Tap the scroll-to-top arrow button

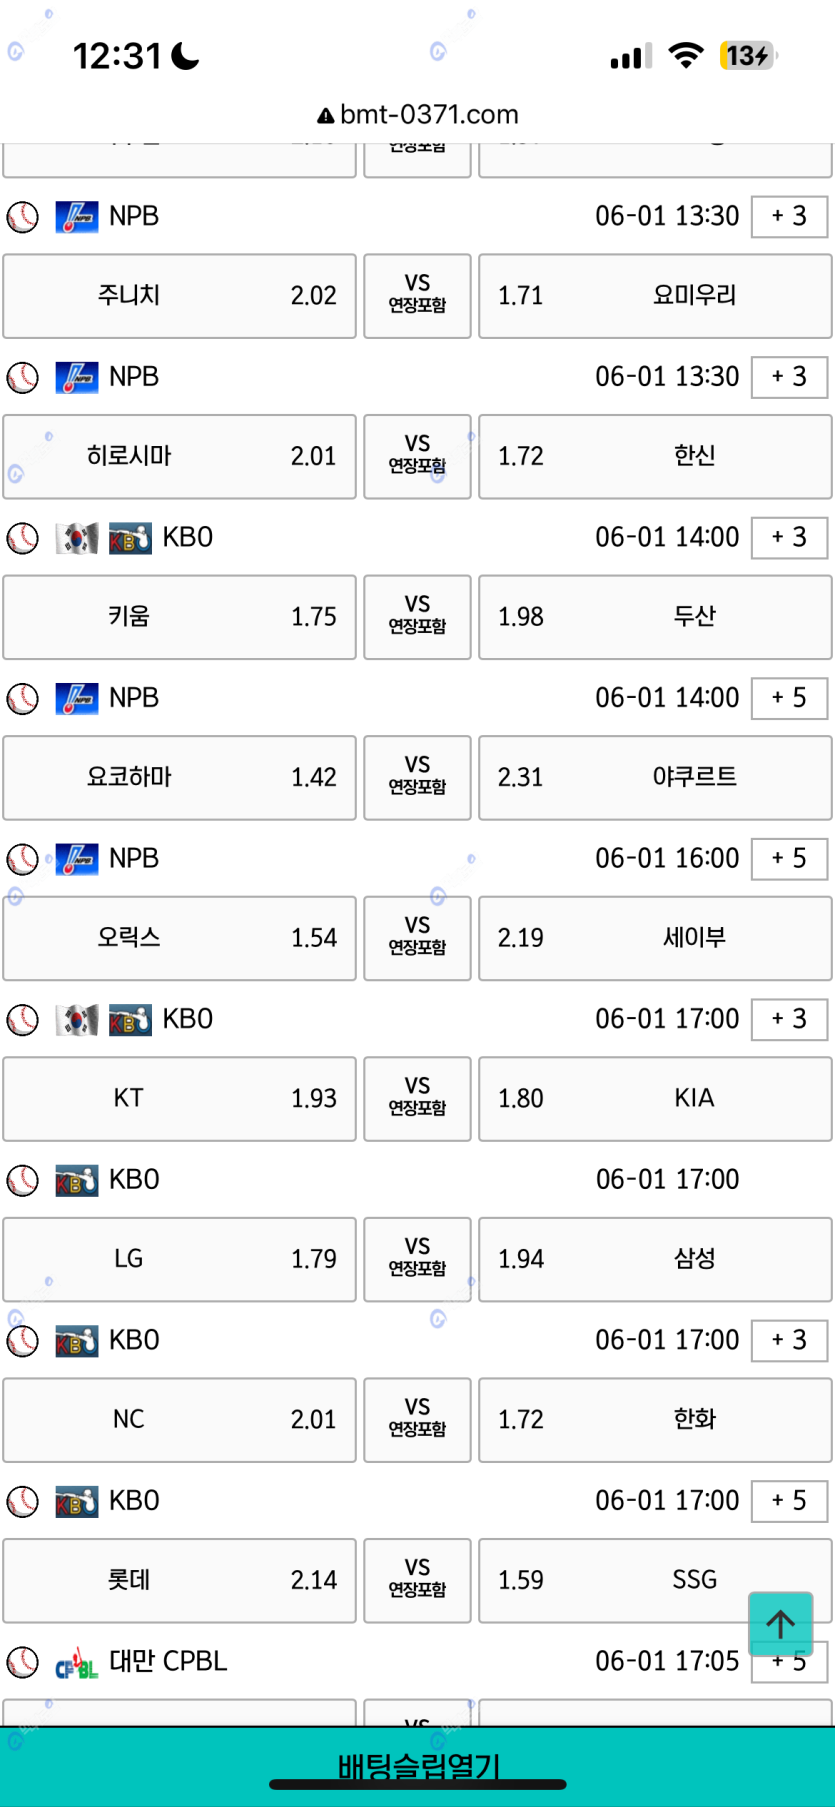[780, 1623]
